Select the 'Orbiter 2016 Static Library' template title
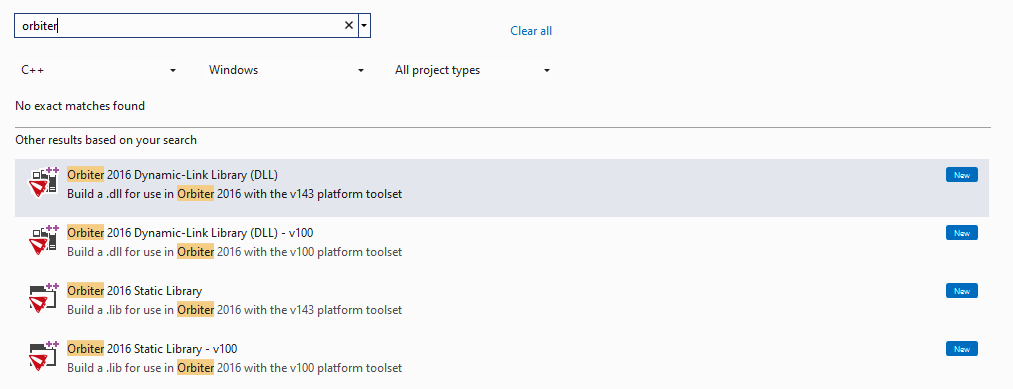 point(134,291)
